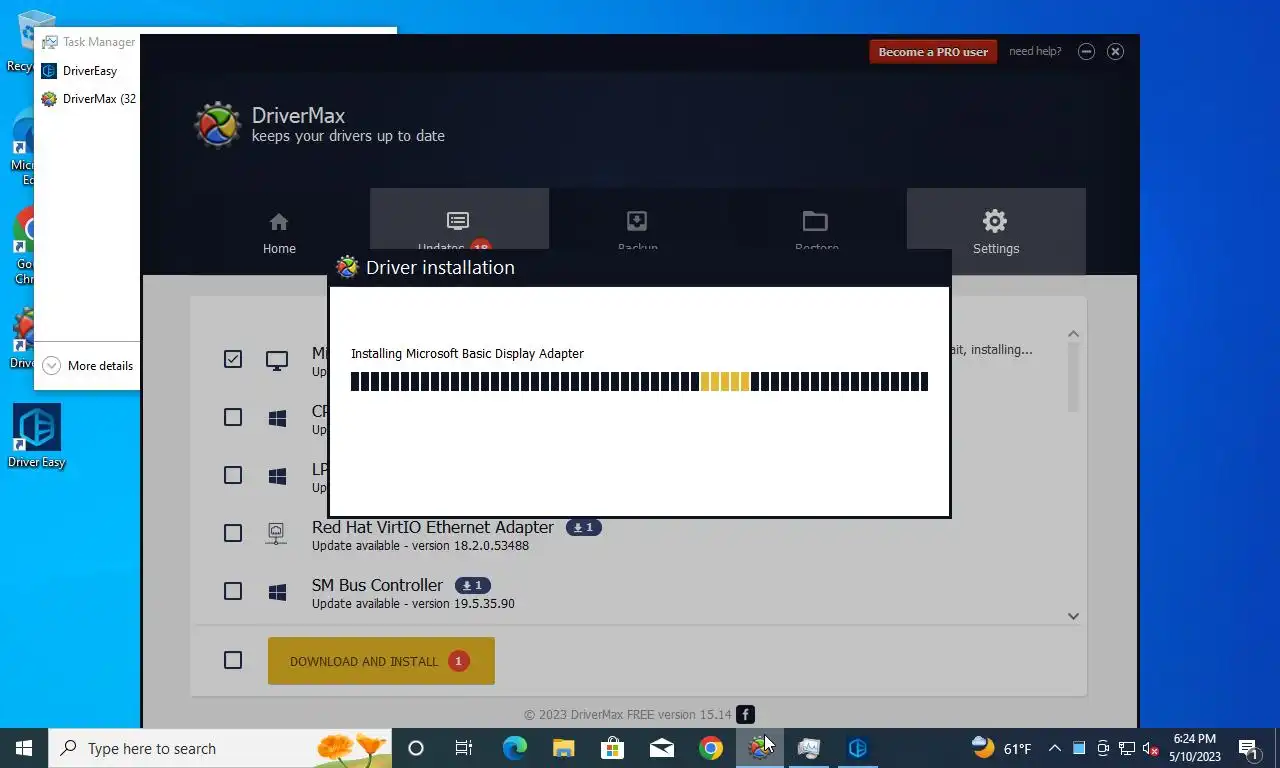Screen dimensions: 1280x768
Task: Click the driver list scrollbar thumb
Action: tap(1073, 377)
